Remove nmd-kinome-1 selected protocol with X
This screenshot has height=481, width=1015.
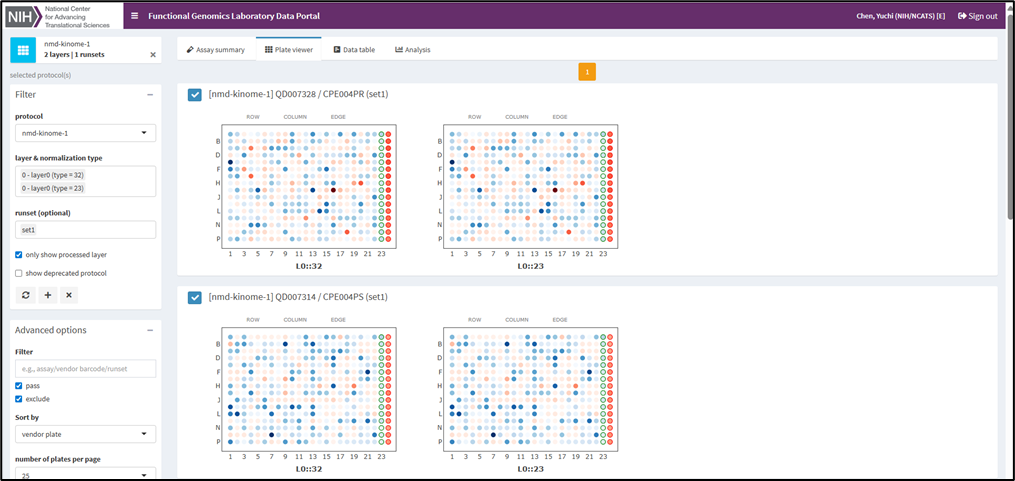pyautogui.click(x=153, y=55)
